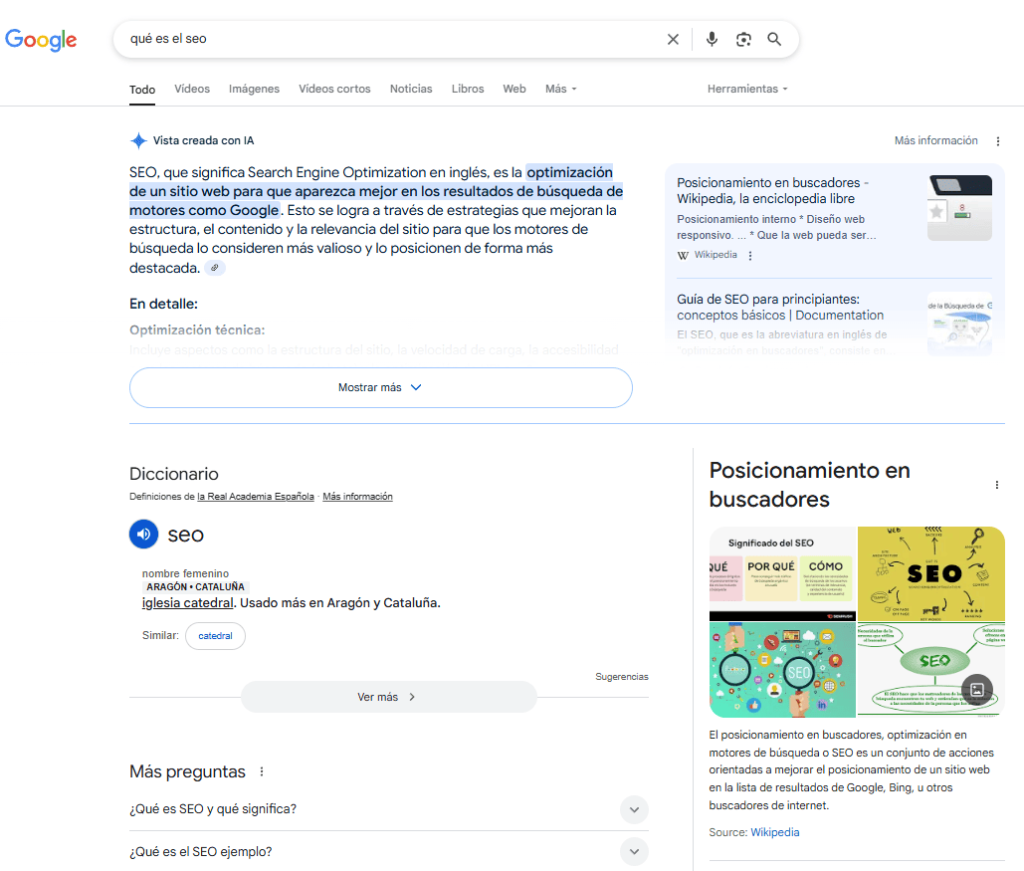Click the 'ARAGÓN • CATALUÑA' region label
This screenshot has width=1024, height=871.
coord(195,587)
